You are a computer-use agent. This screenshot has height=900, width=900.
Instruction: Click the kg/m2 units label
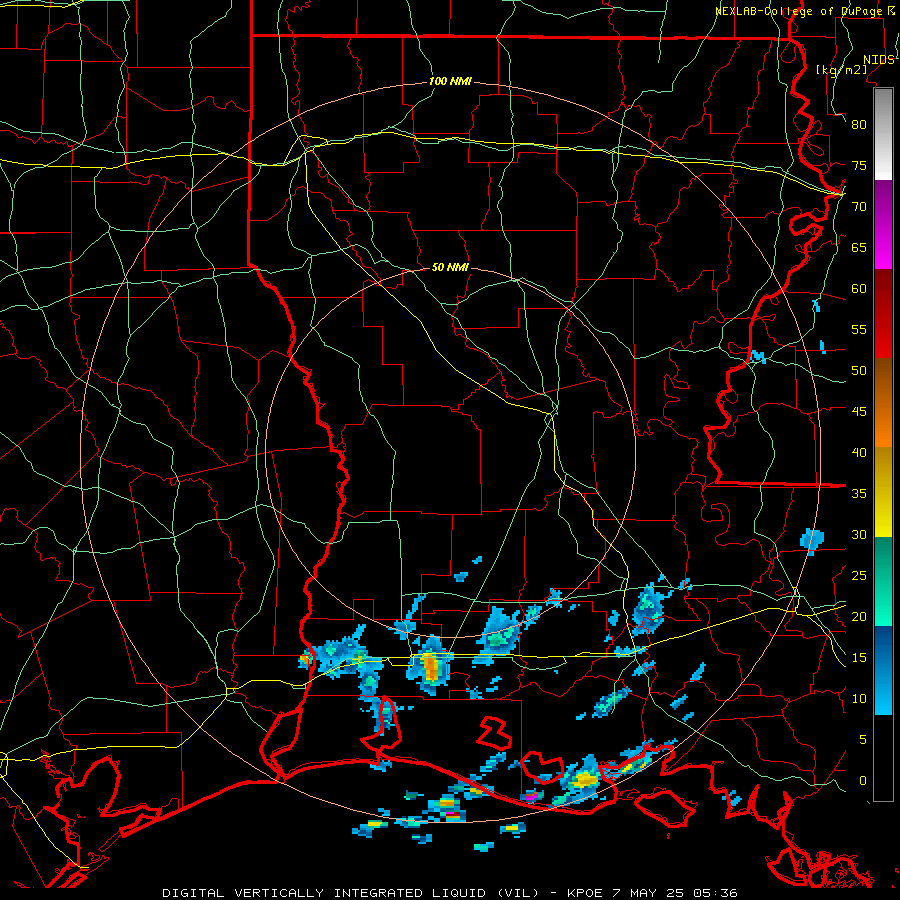841,70
